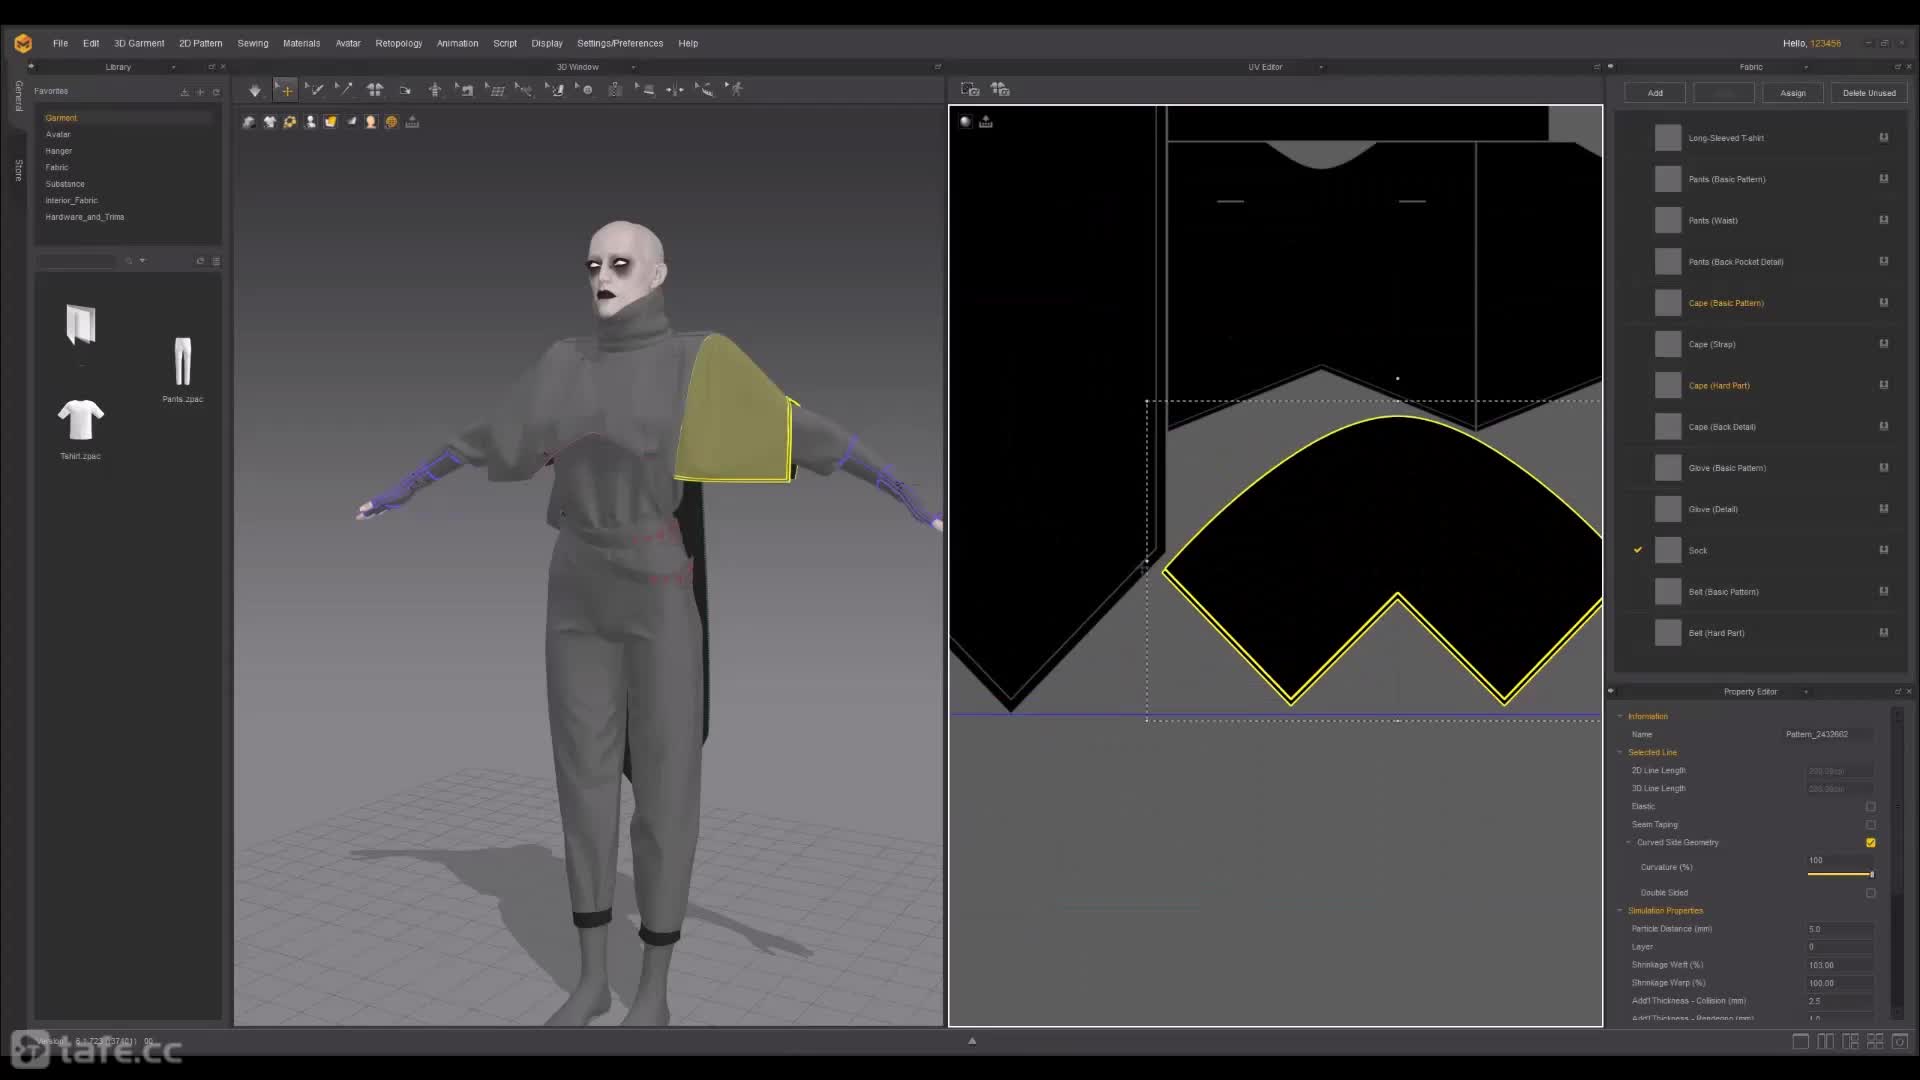
Task: Click the avatar head display icon
Action: (371, 122)
